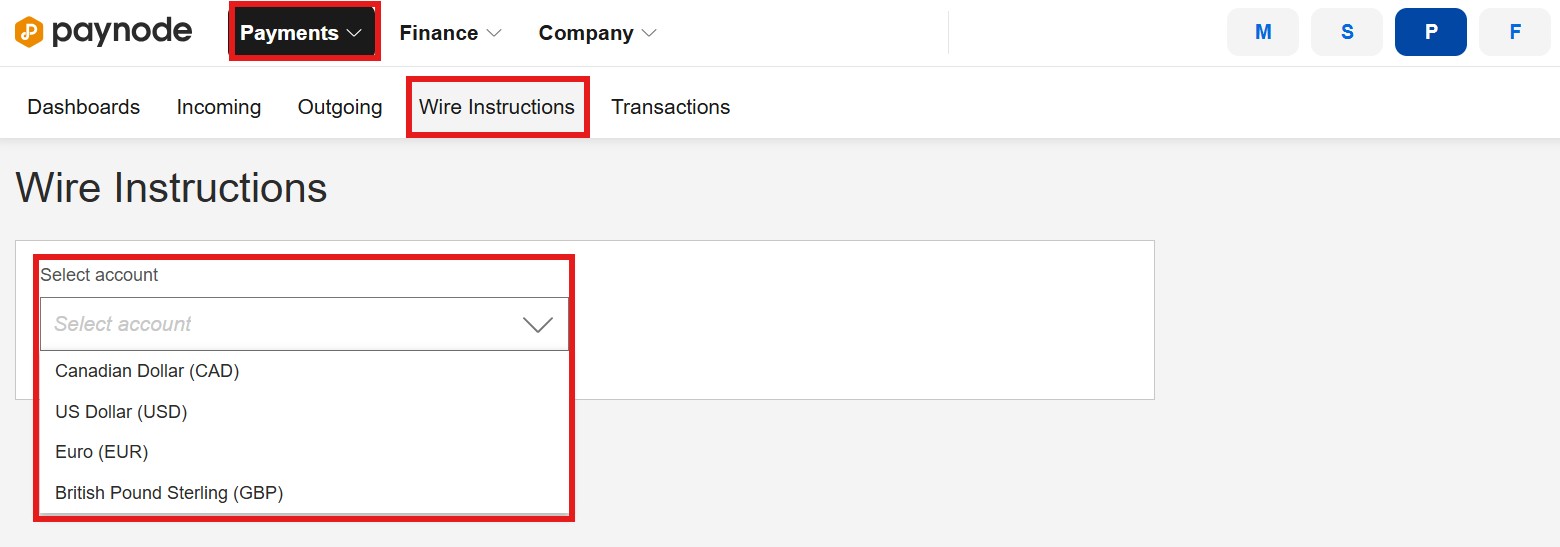Expand the Company menu chevron
The width and height of the screenshot is (1560, 547).
649,33
